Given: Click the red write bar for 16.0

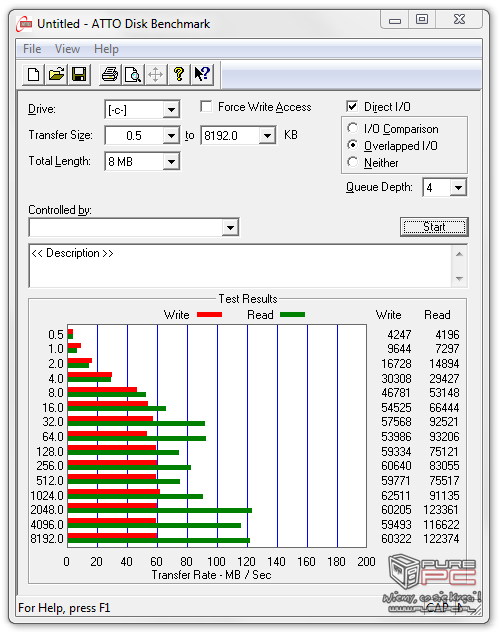Looking at the screenshot, I should (108, 404).
